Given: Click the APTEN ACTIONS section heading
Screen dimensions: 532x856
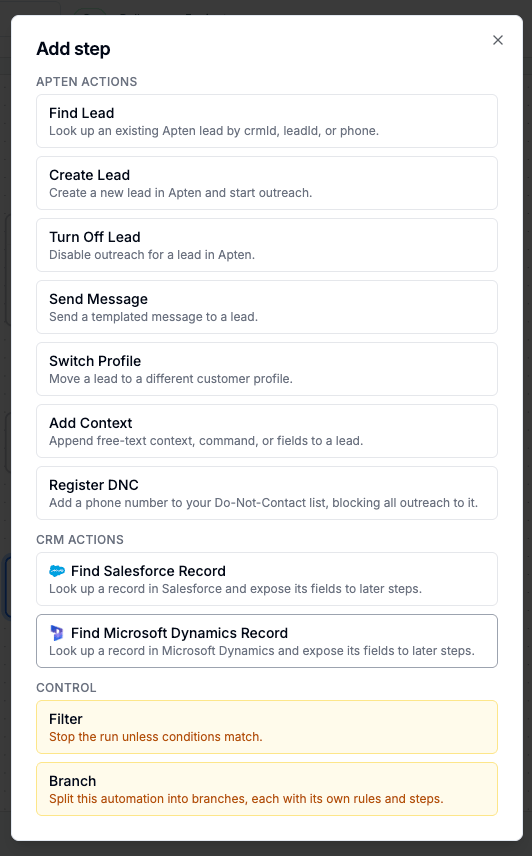Looking at the screenshot, I should click(x=87, y=82).
